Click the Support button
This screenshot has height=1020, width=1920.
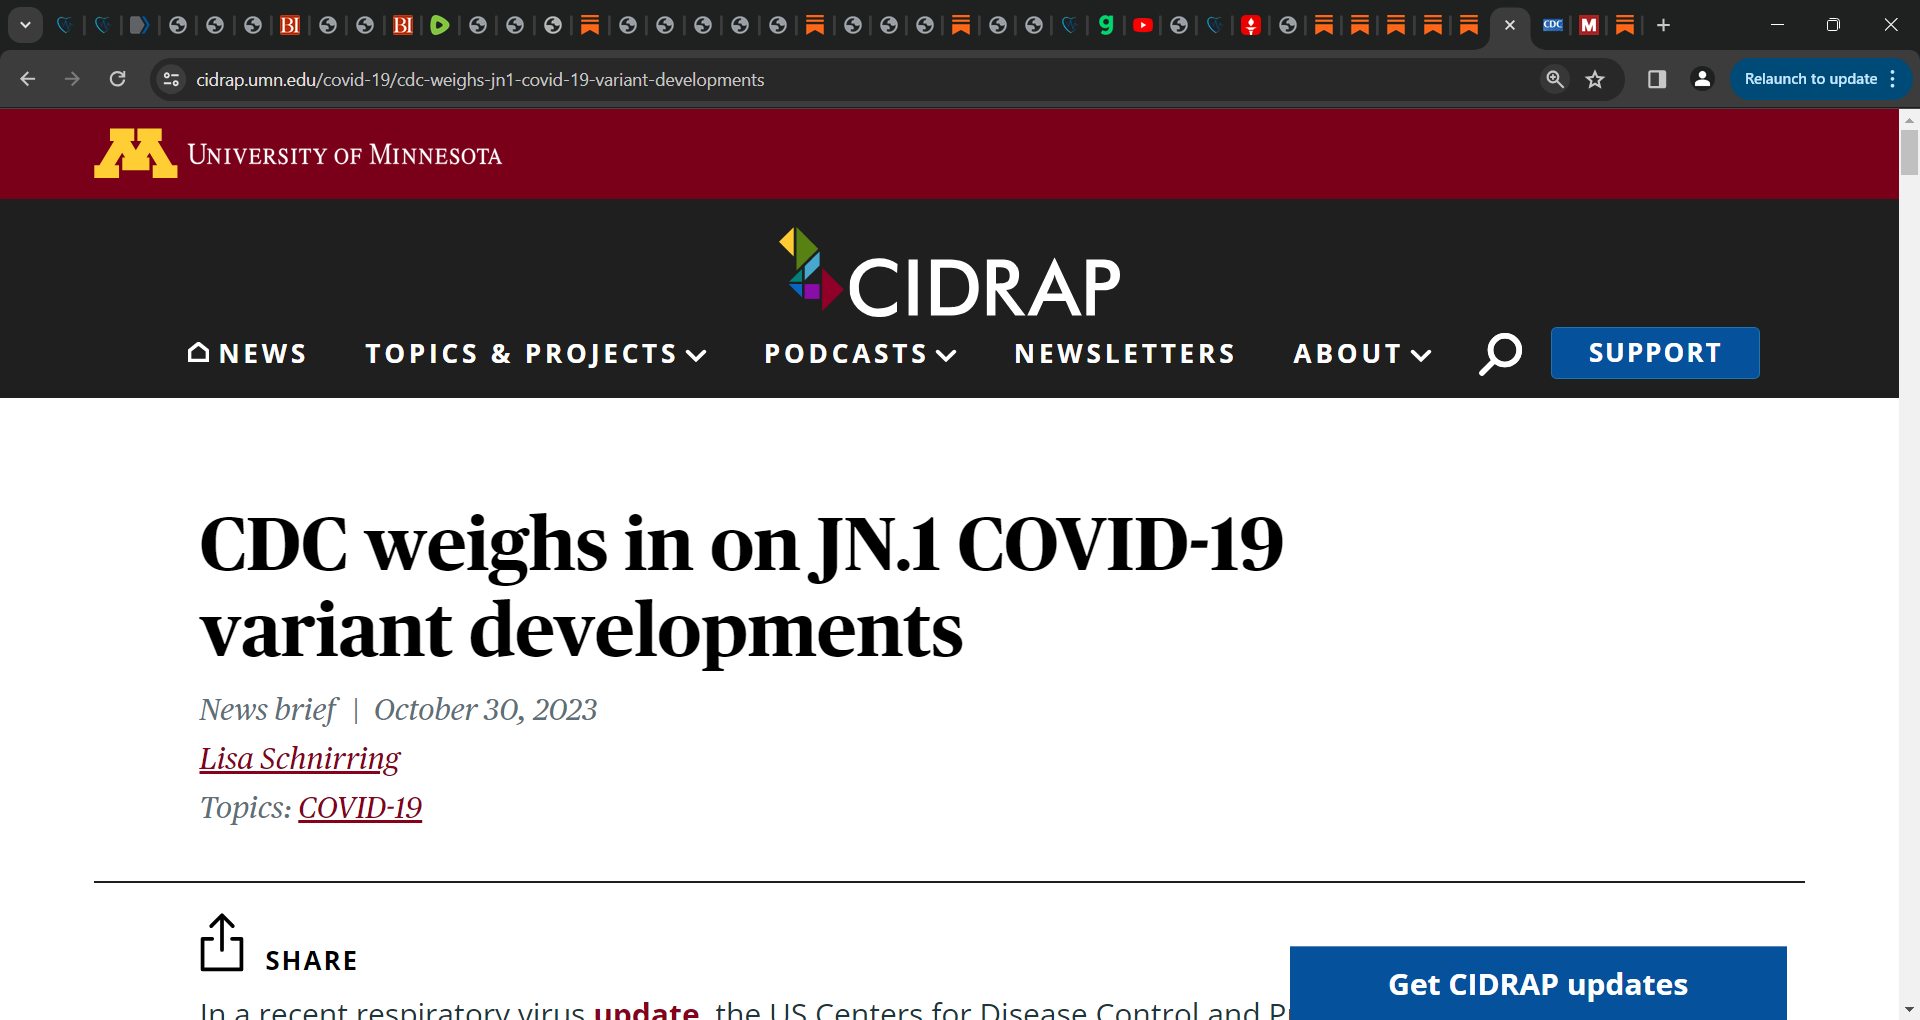coord(1655,352)
